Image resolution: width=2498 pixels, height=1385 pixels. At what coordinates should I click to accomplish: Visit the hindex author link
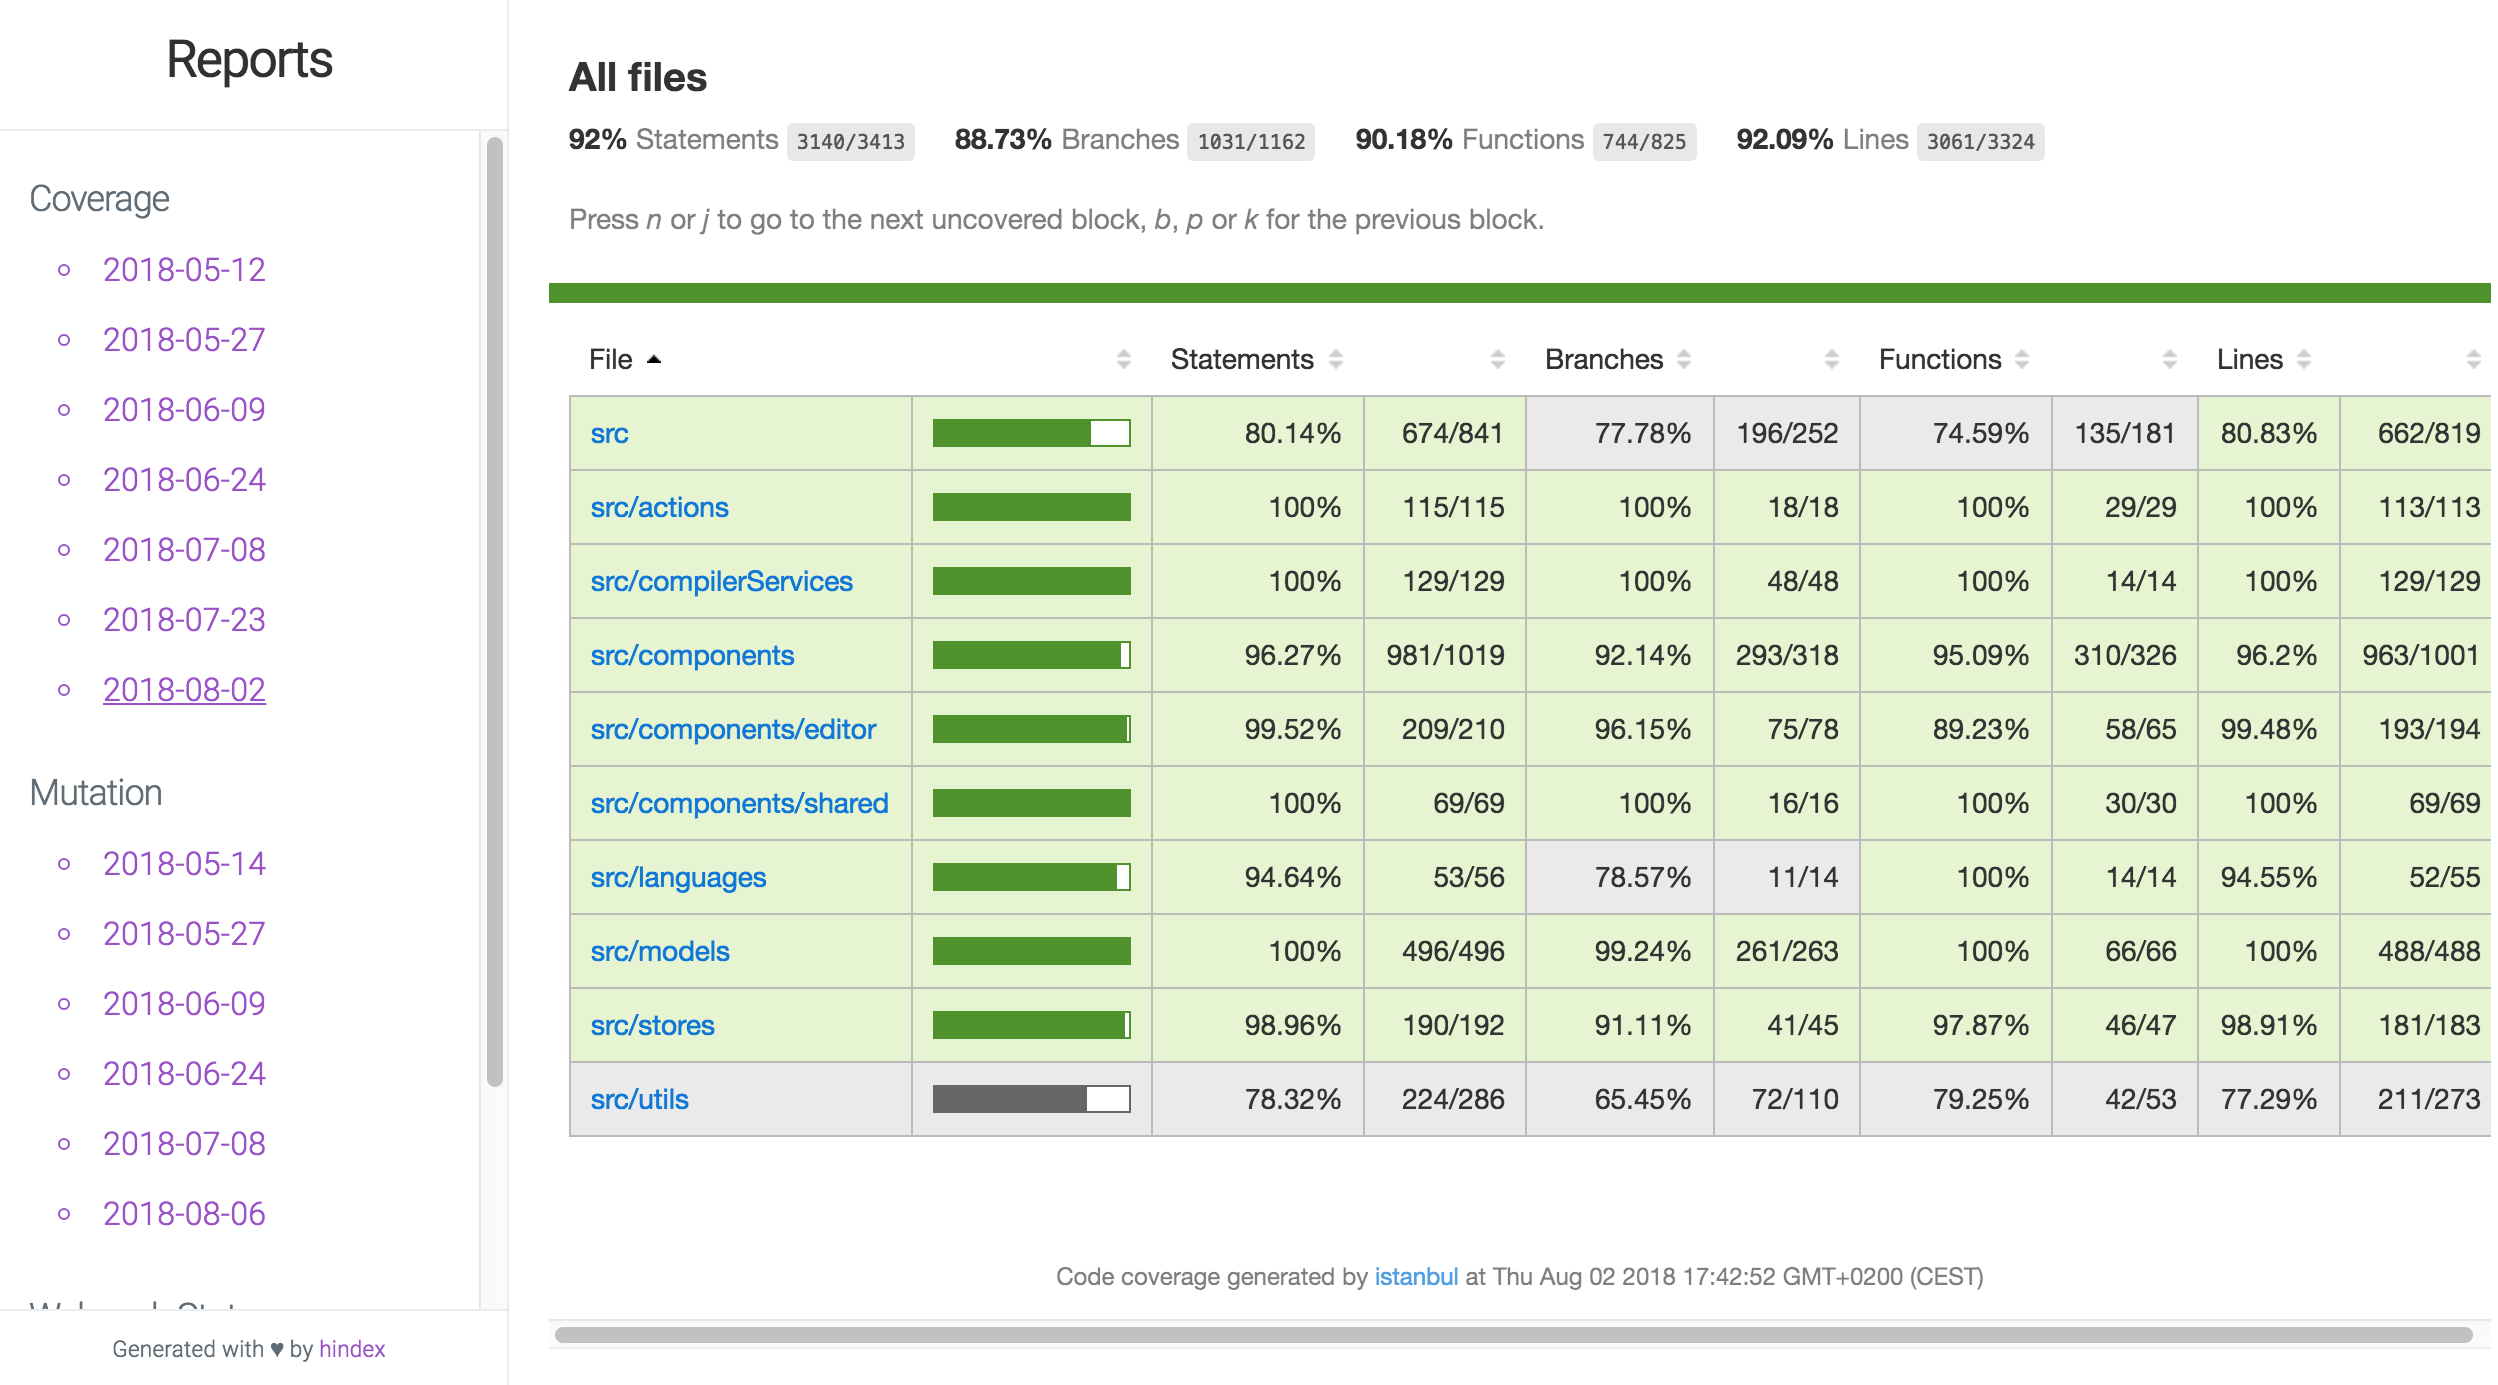(352, 1349)
